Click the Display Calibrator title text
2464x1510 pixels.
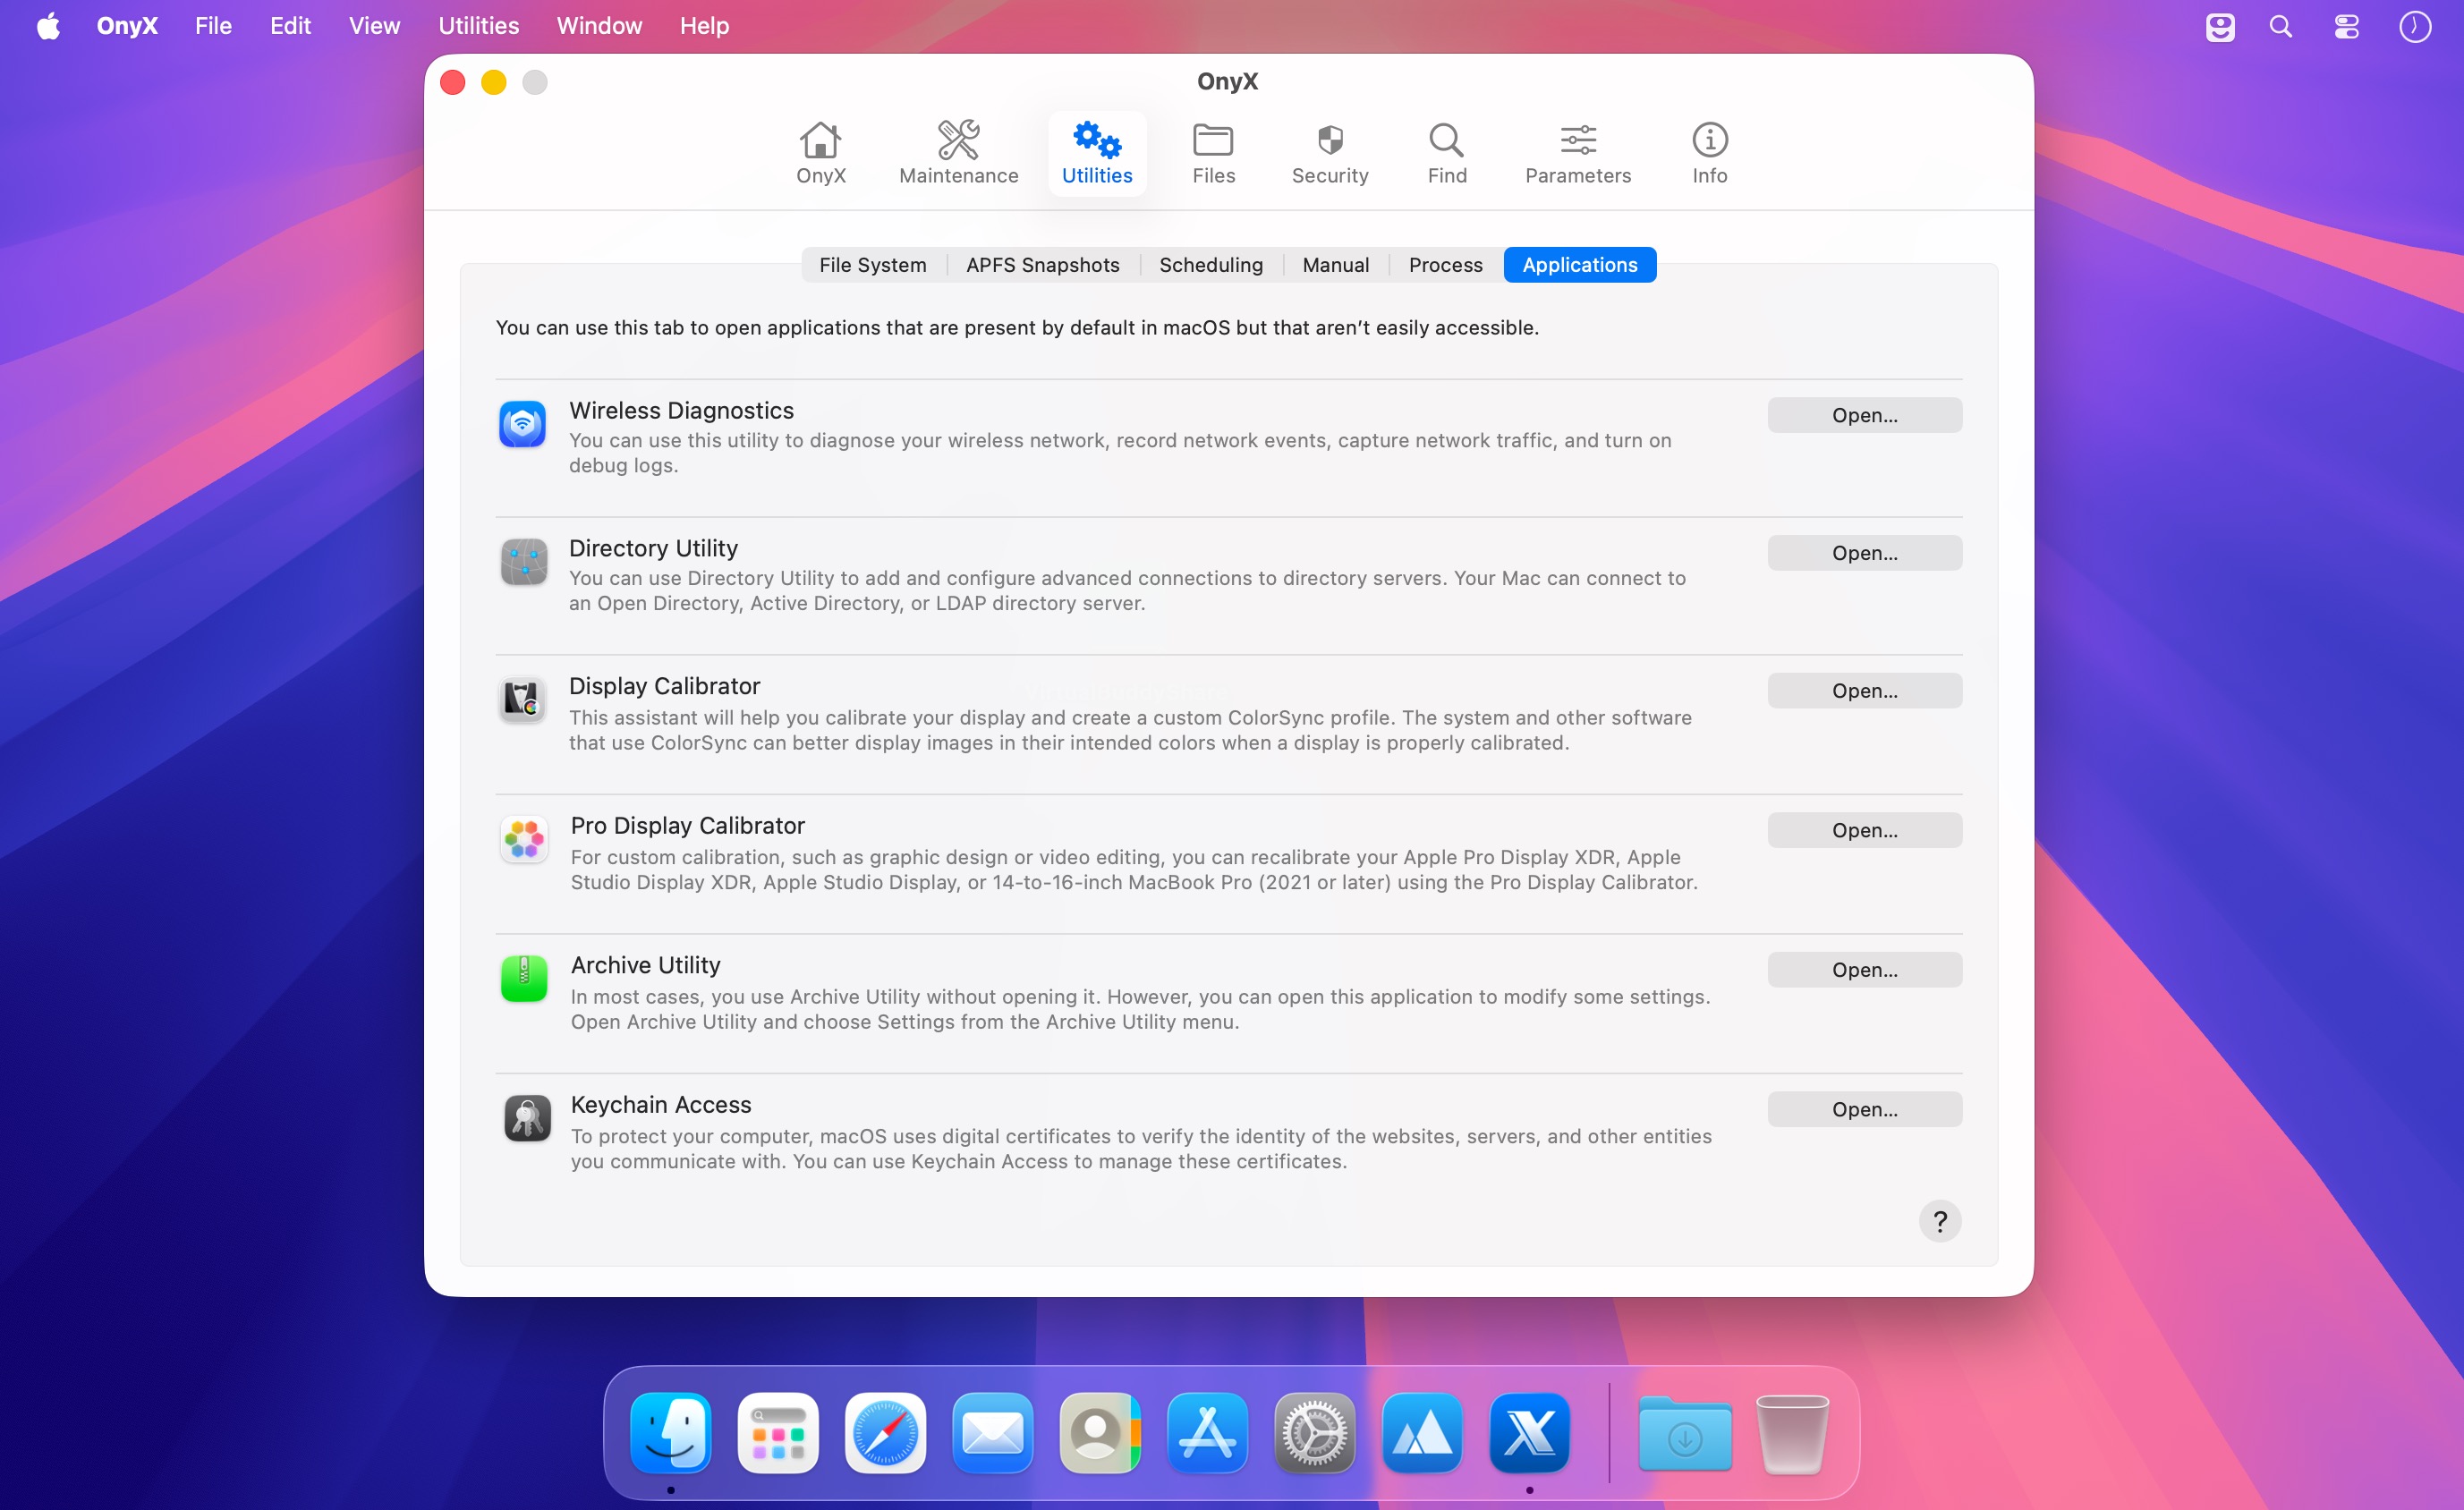pos(664,686)
